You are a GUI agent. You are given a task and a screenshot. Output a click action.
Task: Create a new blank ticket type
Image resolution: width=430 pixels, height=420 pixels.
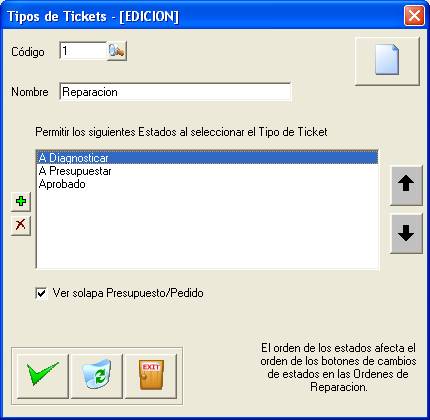point(387,61)
